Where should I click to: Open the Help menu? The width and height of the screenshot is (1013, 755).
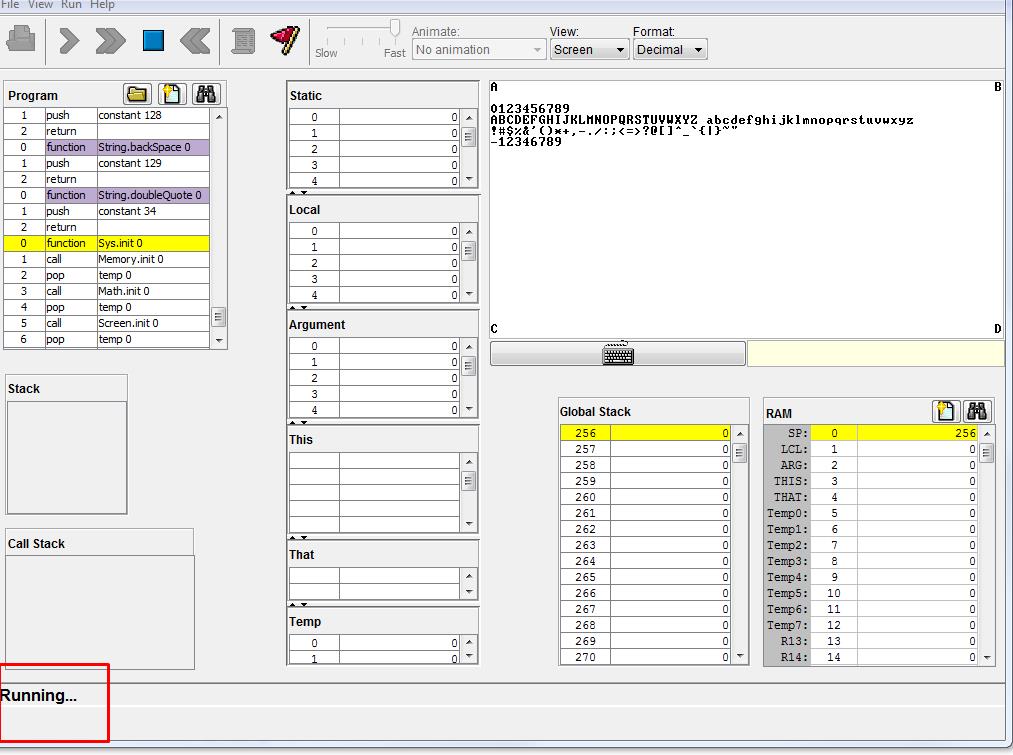102,5
